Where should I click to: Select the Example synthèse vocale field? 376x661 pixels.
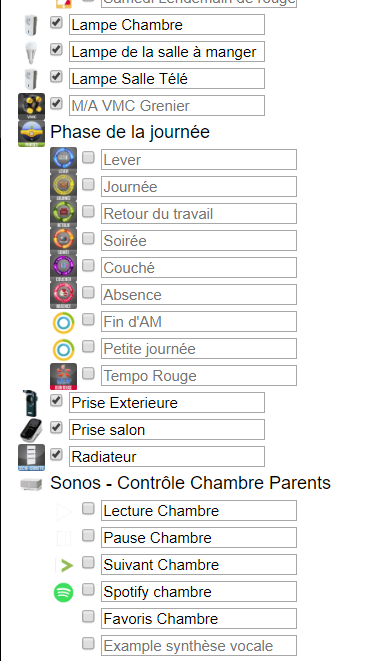click(x=199, y=645)
